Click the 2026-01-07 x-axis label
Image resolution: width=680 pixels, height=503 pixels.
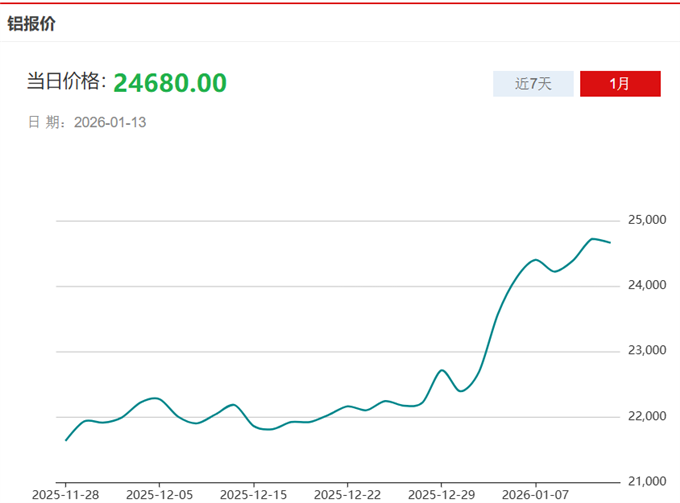click(x=535, y=494)
